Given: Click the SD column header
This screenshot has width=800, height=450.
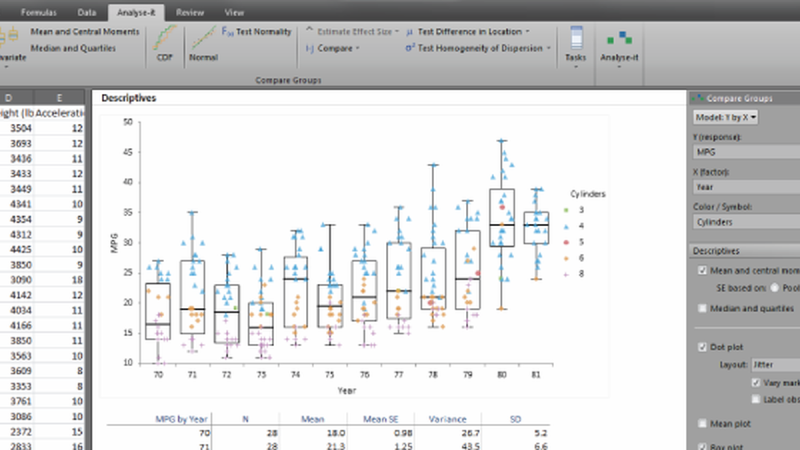Looking at the screenshot, I should point(515,419).
